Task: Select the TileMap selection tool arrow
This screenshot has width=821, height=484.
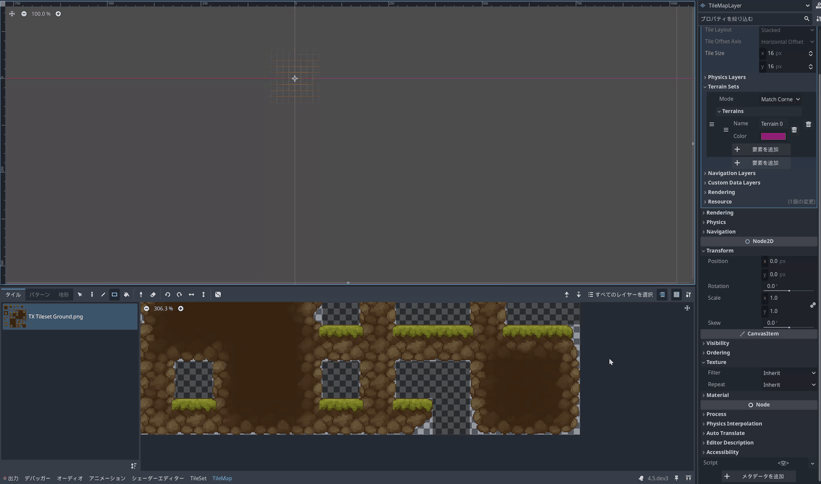Action: [80, 294]
